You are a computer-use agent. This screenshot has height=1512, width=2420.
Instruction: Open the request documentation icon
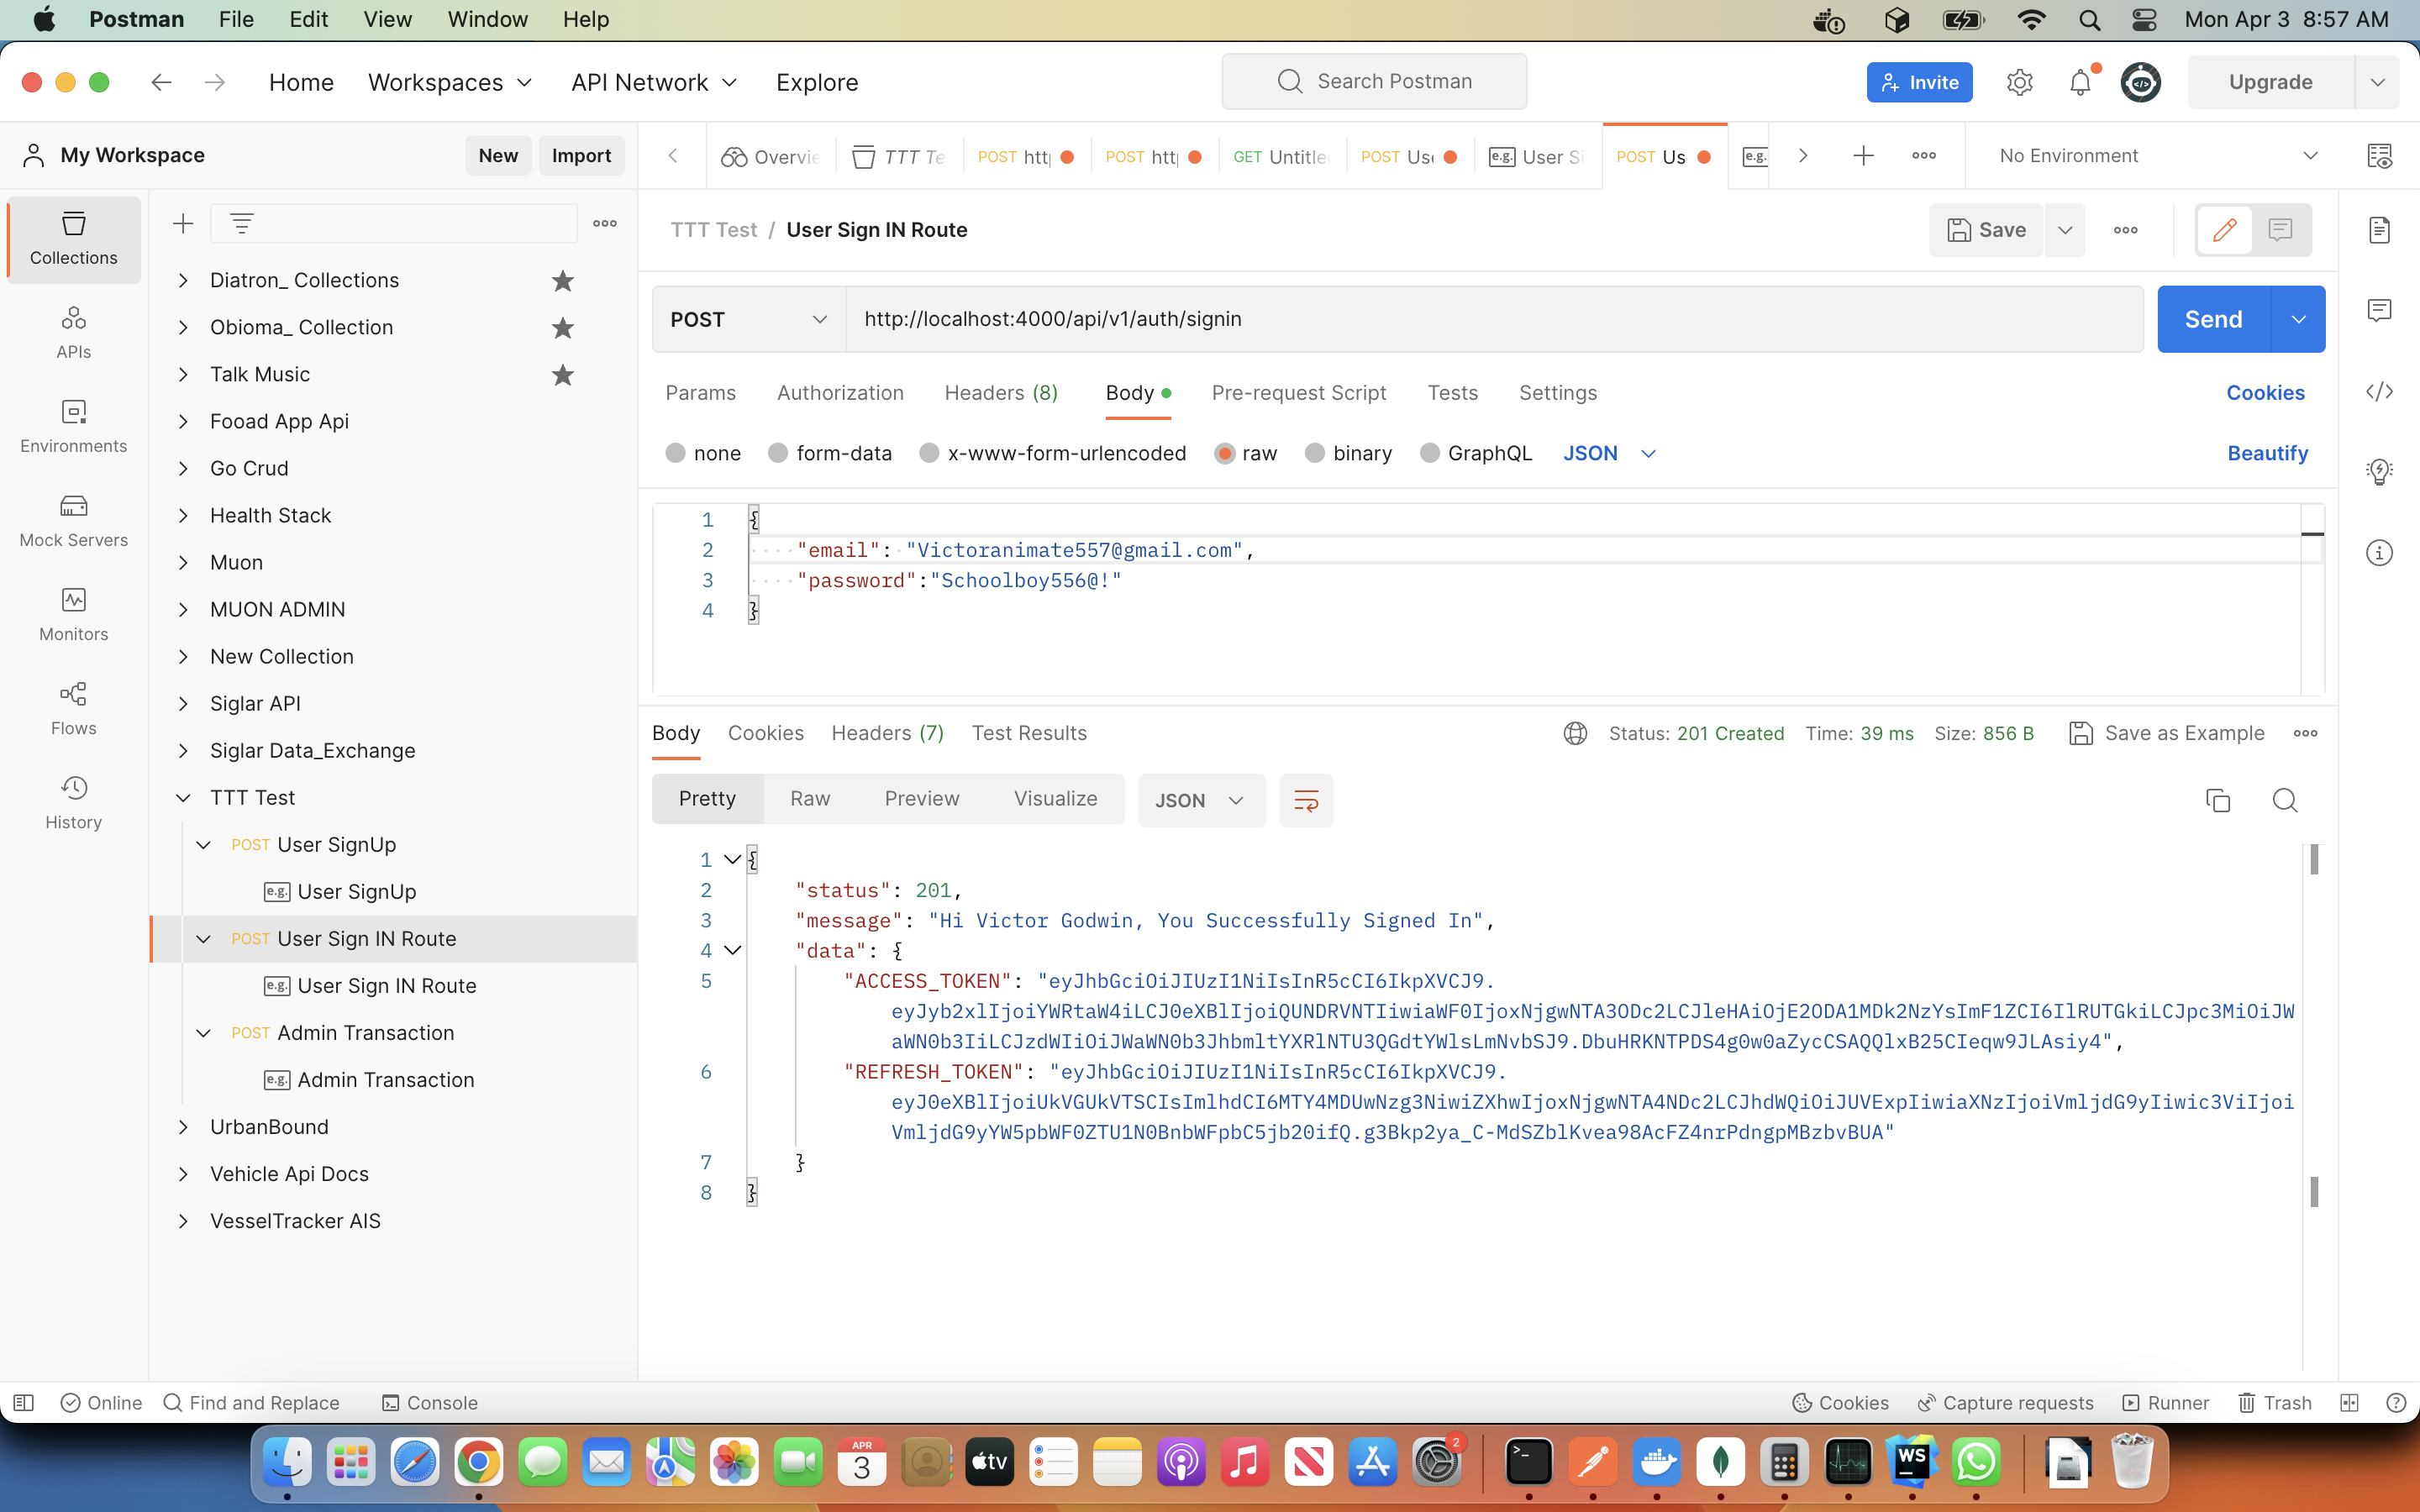[2379, 230]
